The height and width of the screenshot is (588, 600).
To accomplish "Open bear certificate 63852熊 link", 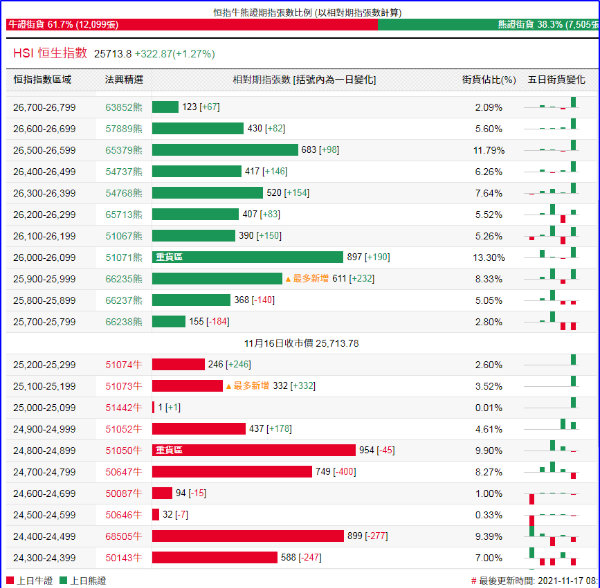I will coord(124,107).
